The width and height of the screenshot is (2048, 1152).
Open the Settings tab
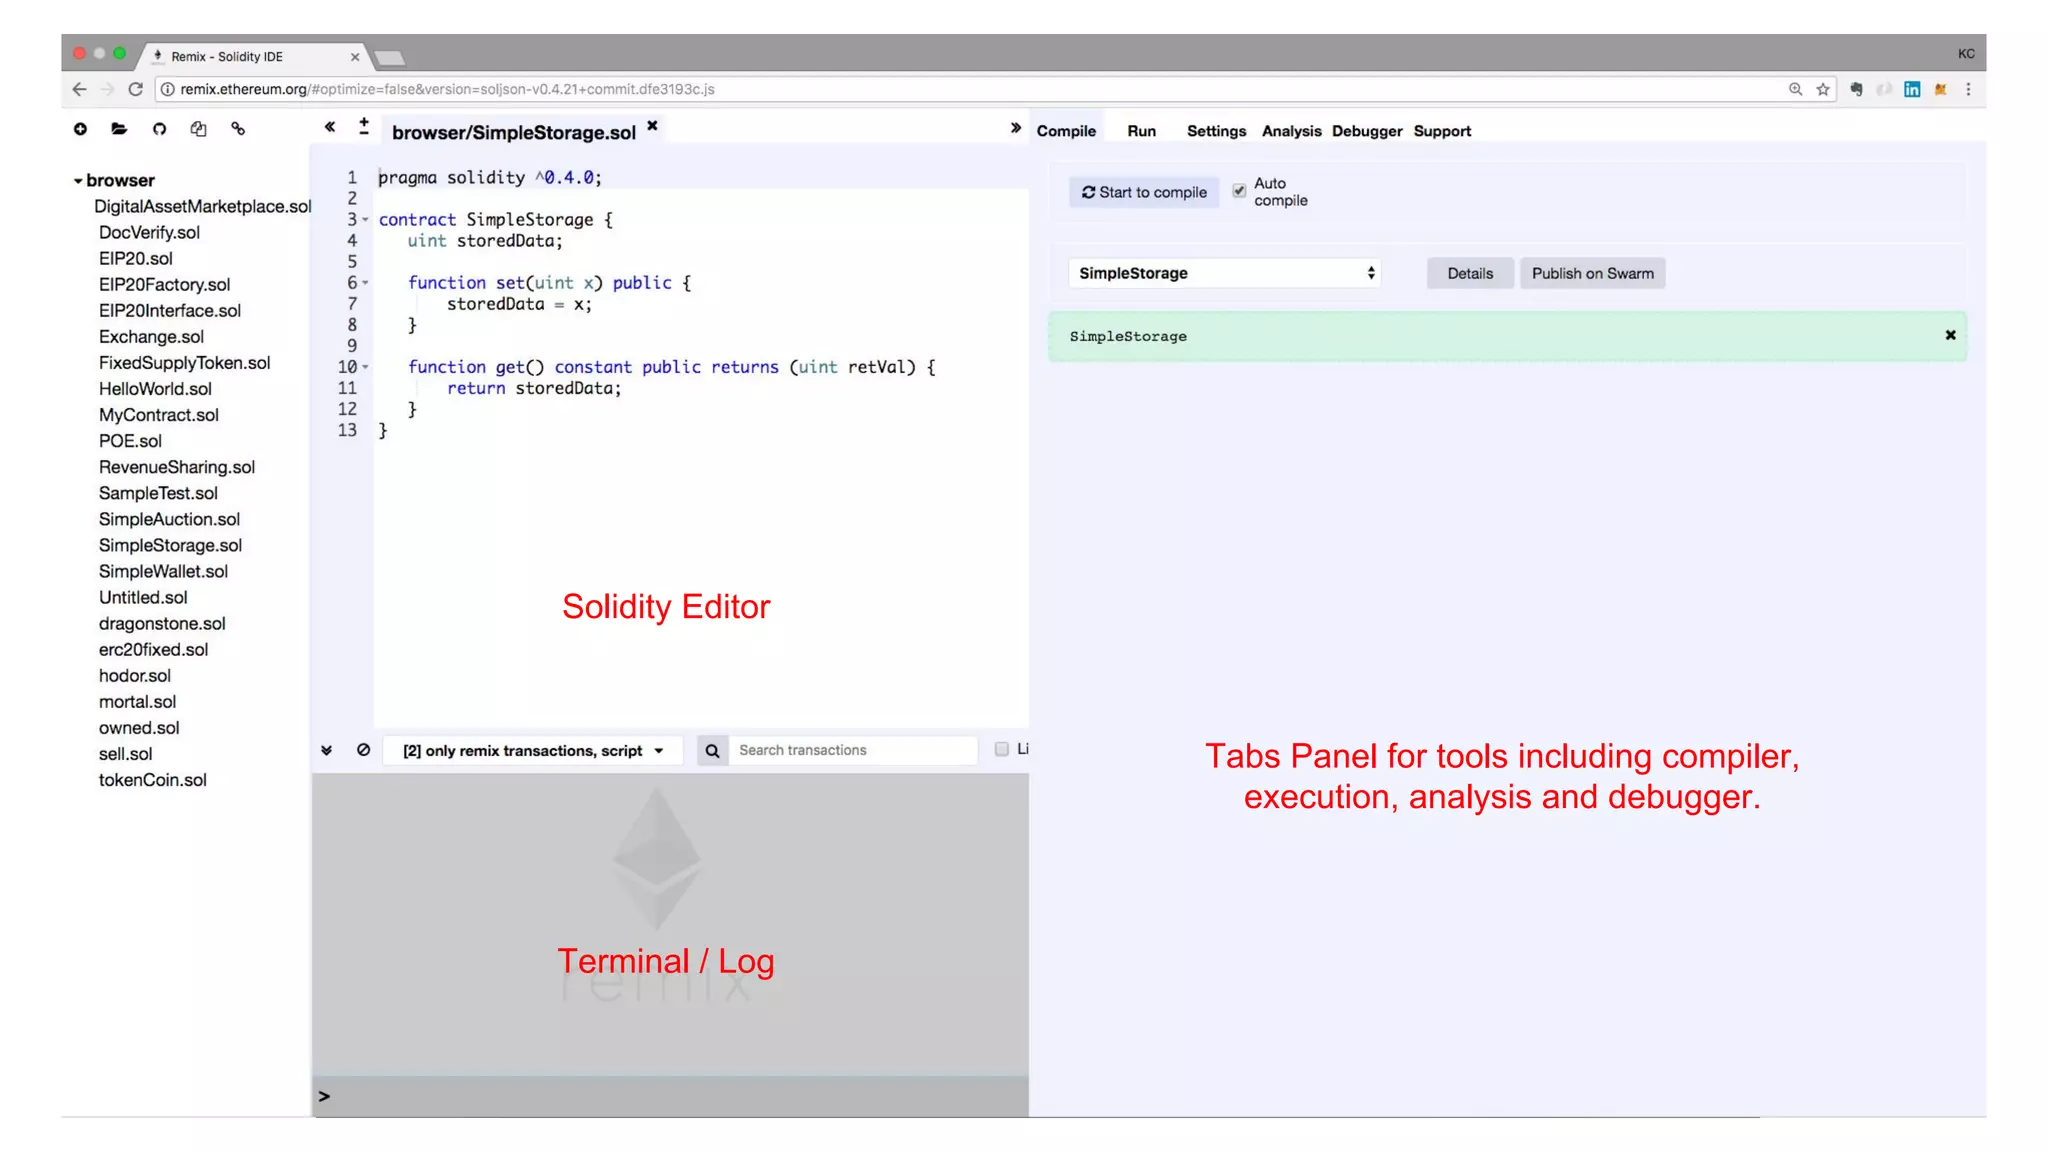[x=1216, y=131]
